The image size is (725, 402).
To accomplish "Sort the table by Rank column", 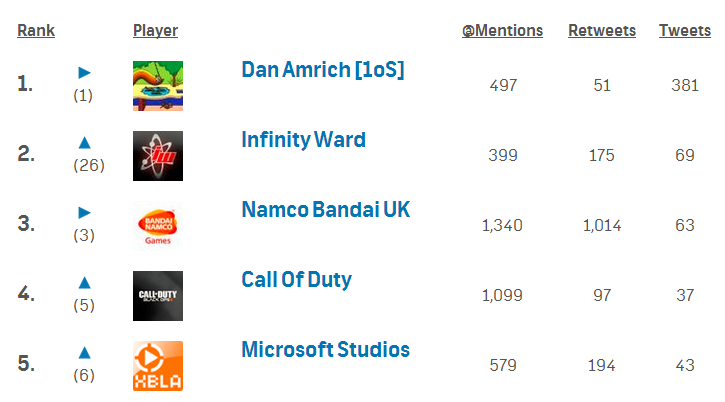I will (36, 31).
